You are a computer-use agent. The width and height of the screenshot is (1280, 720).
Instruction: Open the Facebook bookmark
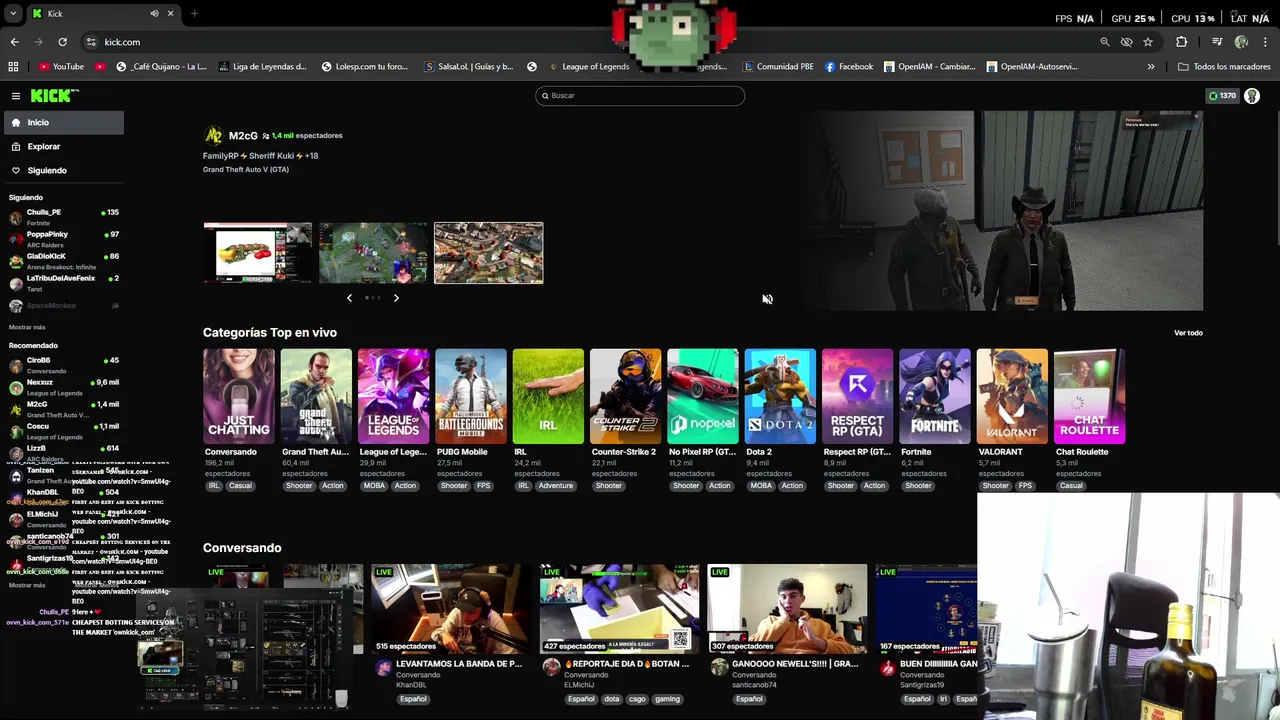tap(849, 67)
